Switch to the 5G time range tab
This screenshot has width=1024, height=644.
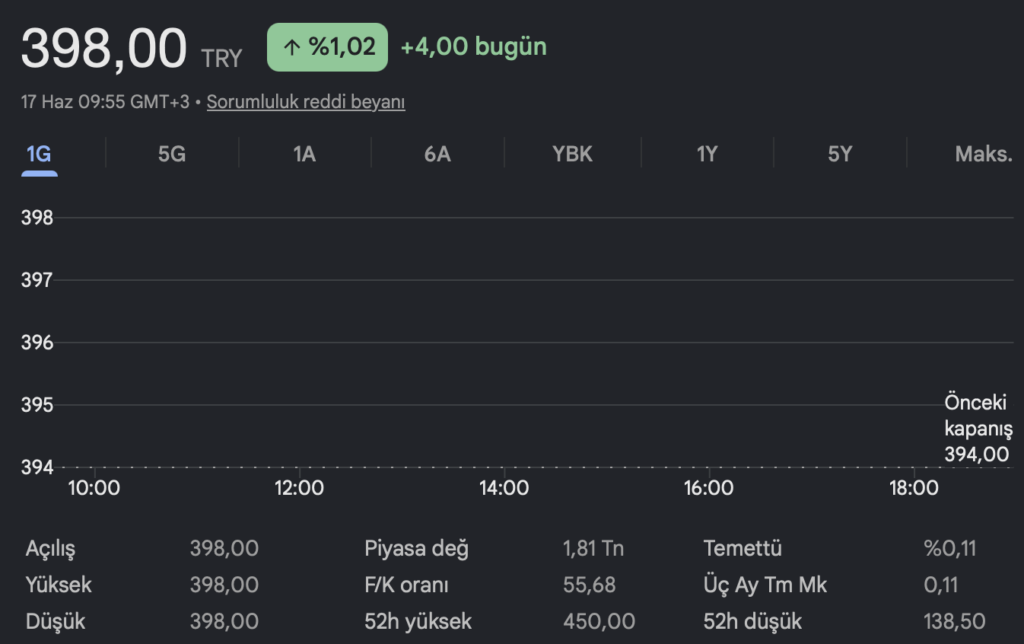point(172,154)
